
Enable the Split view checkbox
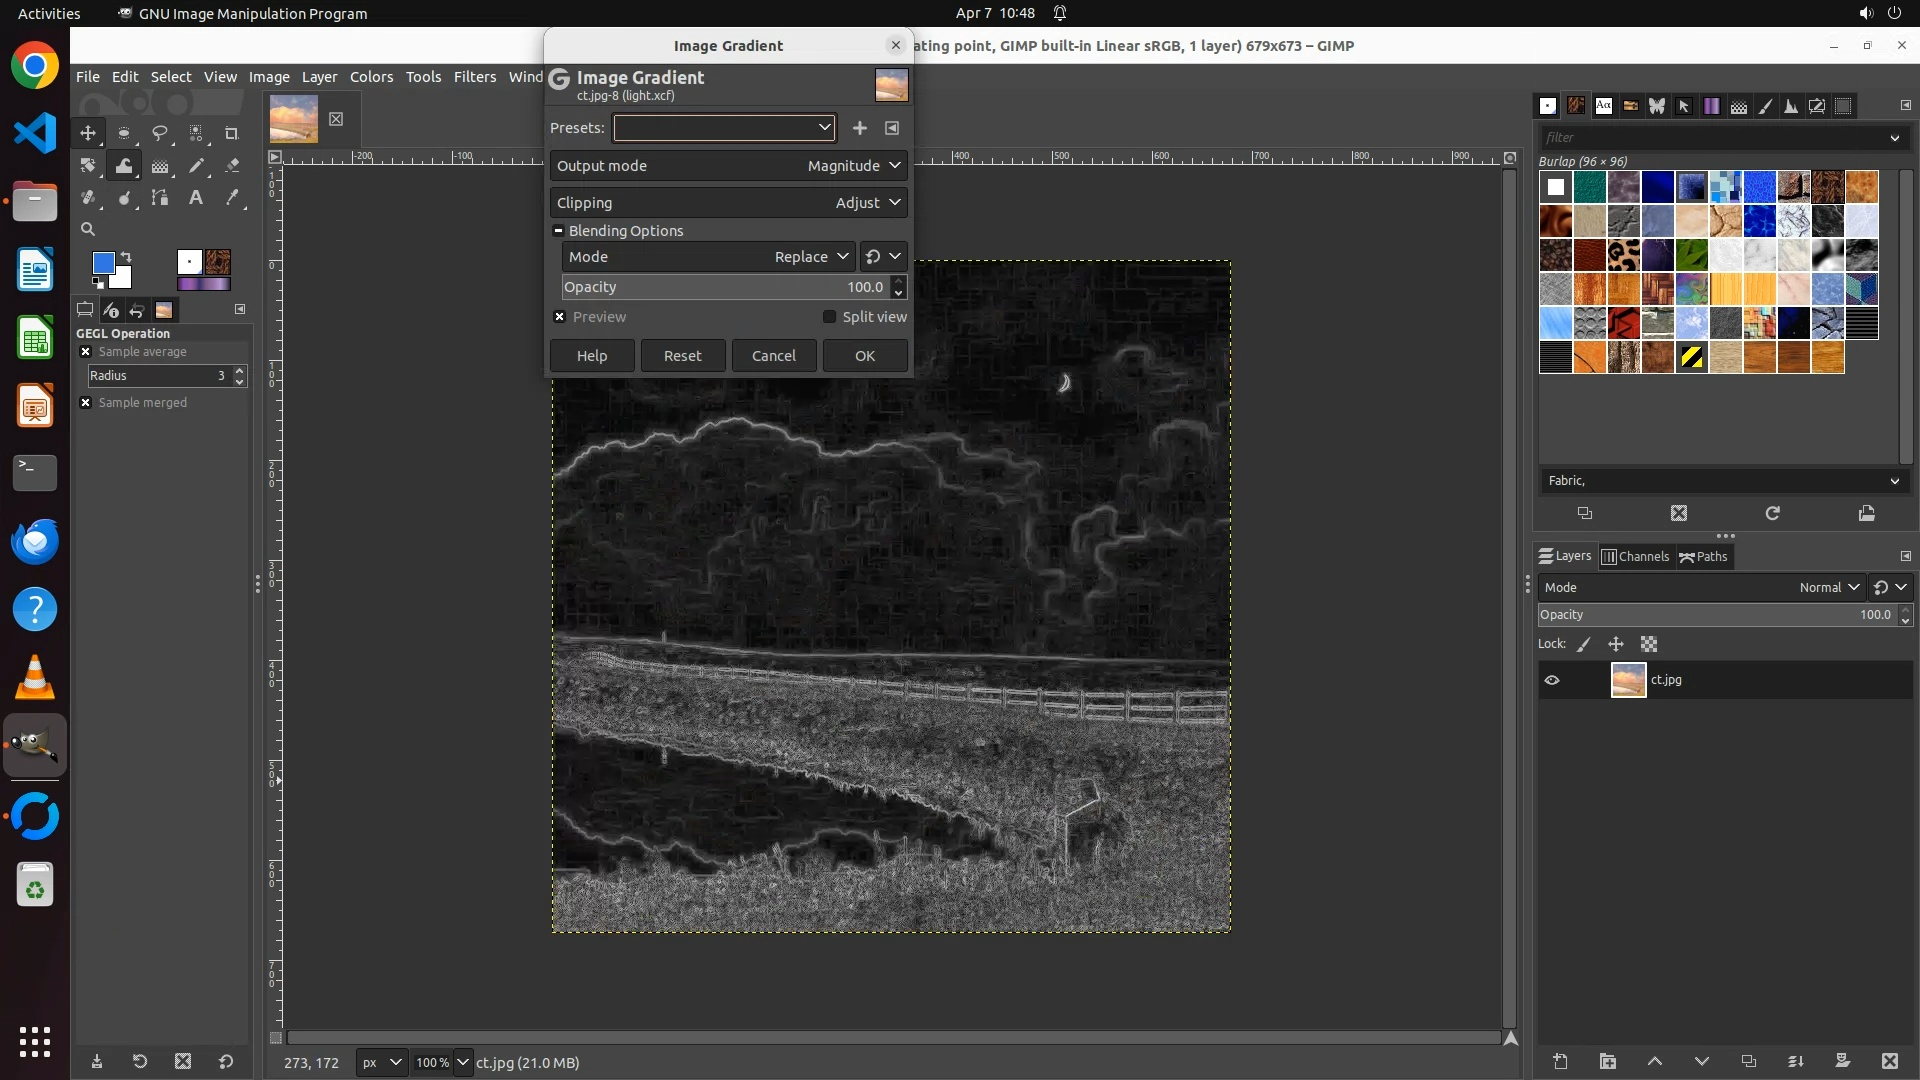coord(829,317)
